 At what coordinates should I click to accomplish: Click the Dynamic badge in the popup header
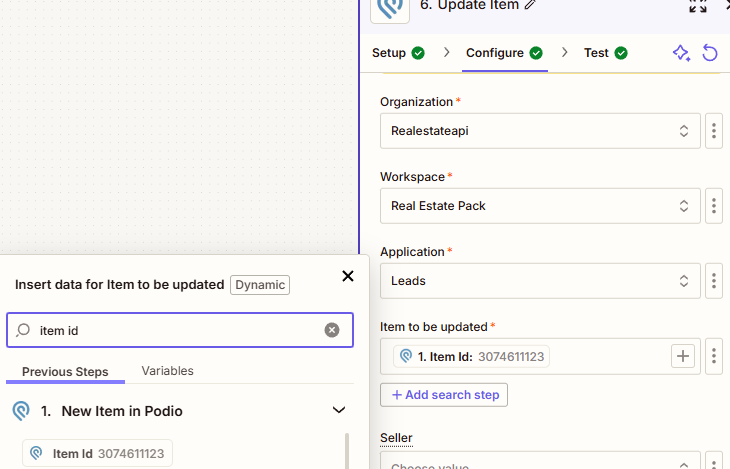pos(260,285)
